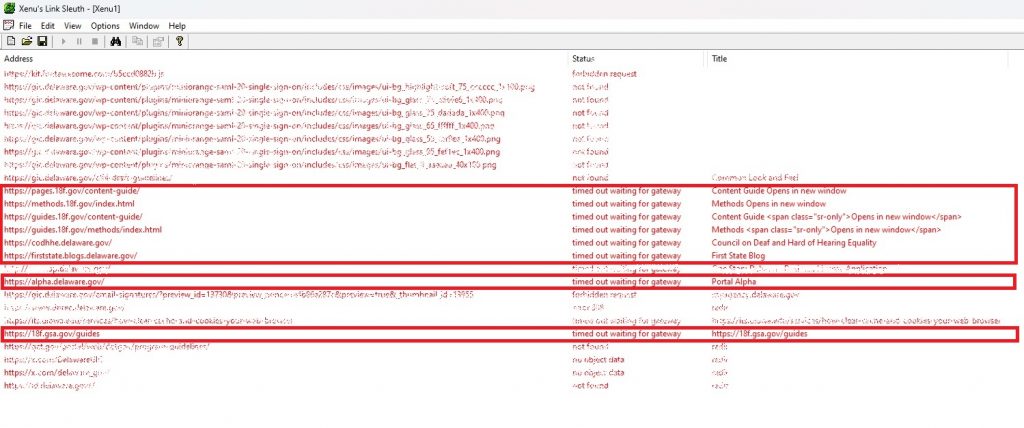
Task: Click the document icon left of File
Action: click(x=8, y=25)
